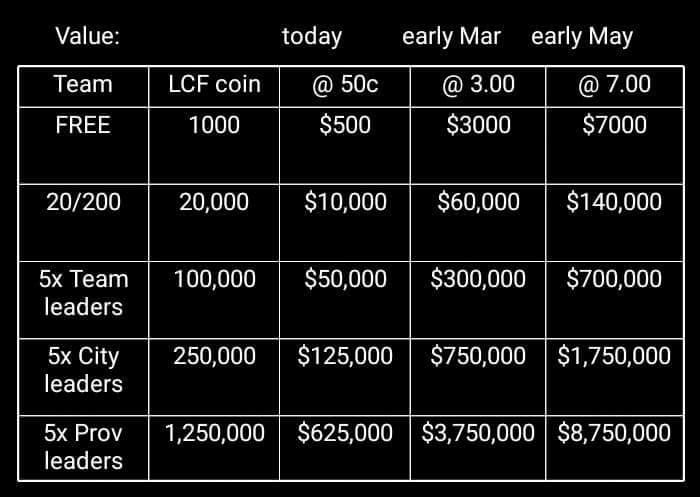Click the "LCF coin" column header

tap(214, 85)
